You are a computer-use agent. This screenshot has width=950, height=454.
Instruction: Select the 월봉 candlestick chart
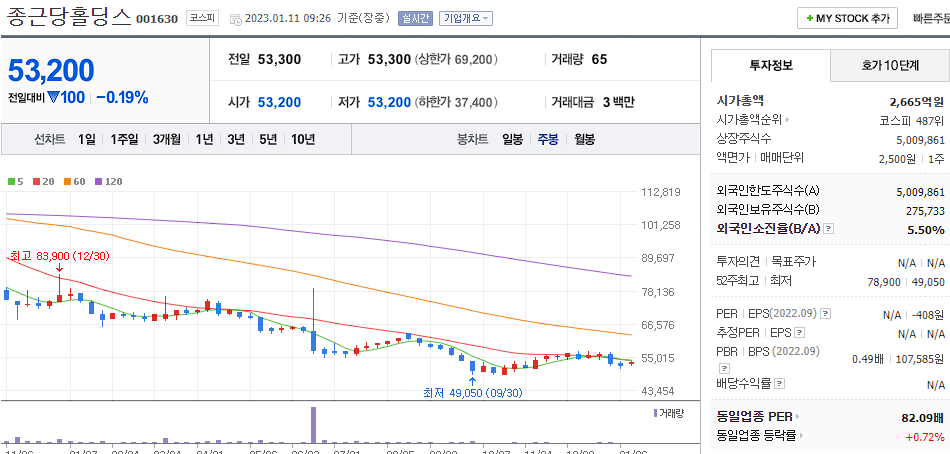pos(585,139)
